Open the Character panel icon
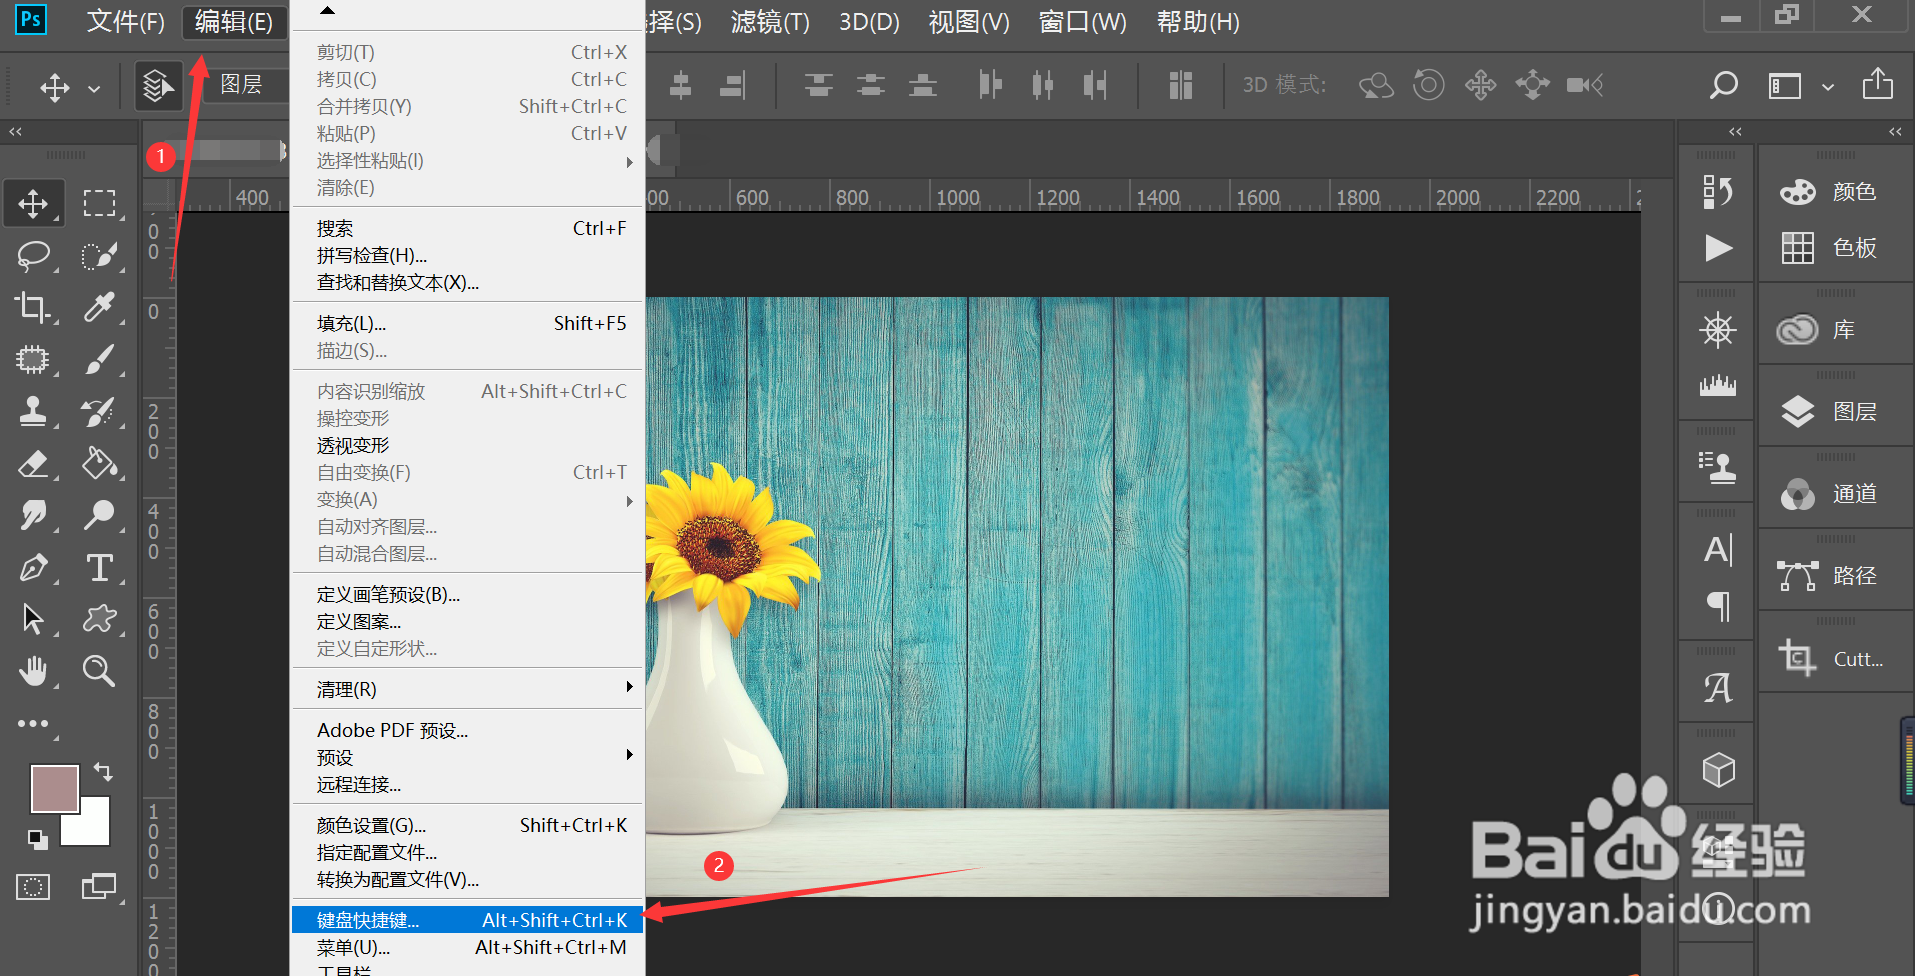Viewport: 1915px width, 976px height. (1717, 549)
